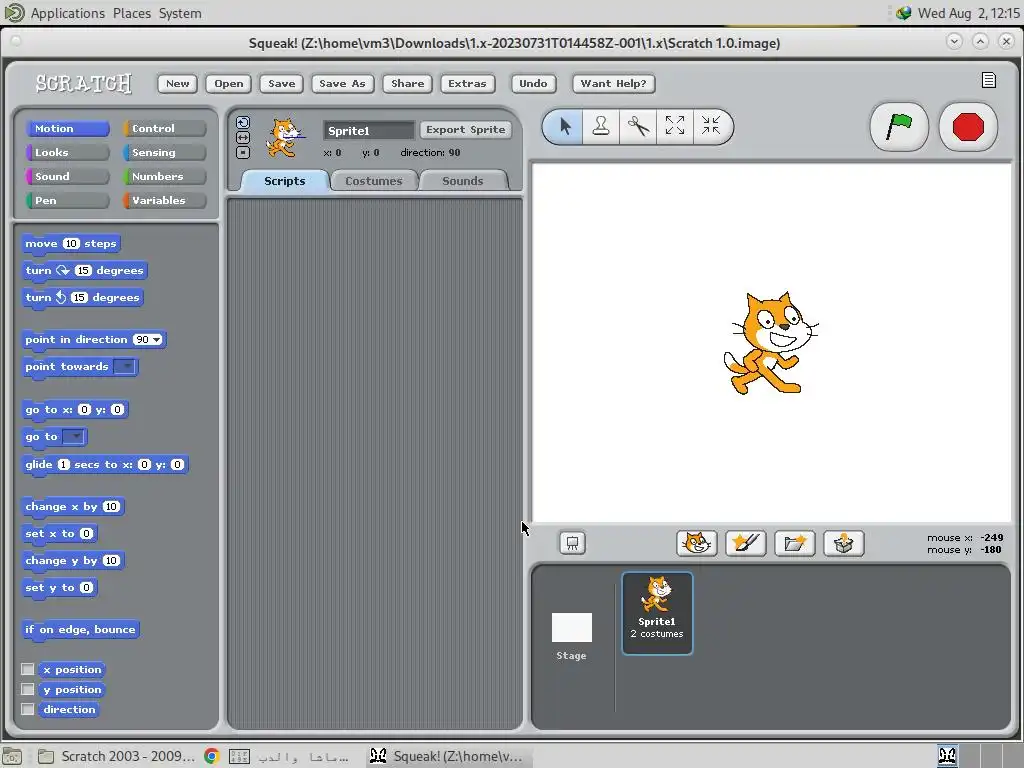Select the stamp duplicate tool
Screen dimensions: 1024x768
pos(601,125)
